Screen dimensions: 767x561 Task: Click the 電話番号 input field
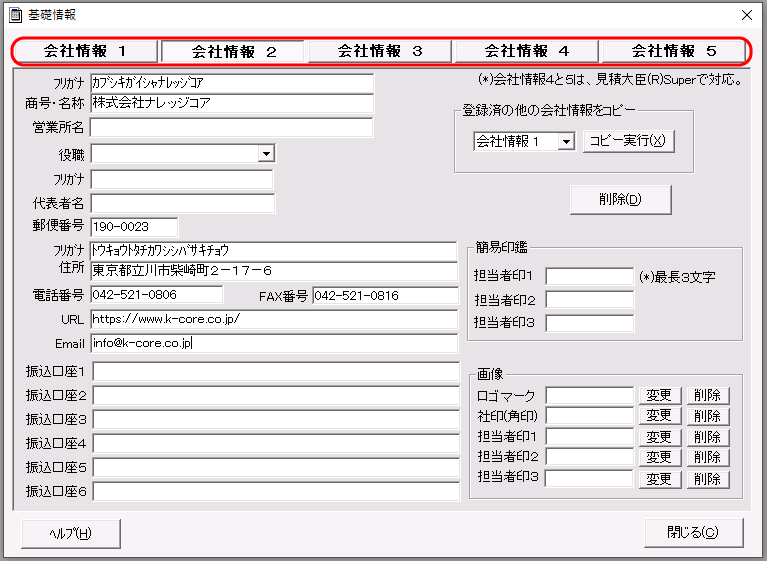157,295
